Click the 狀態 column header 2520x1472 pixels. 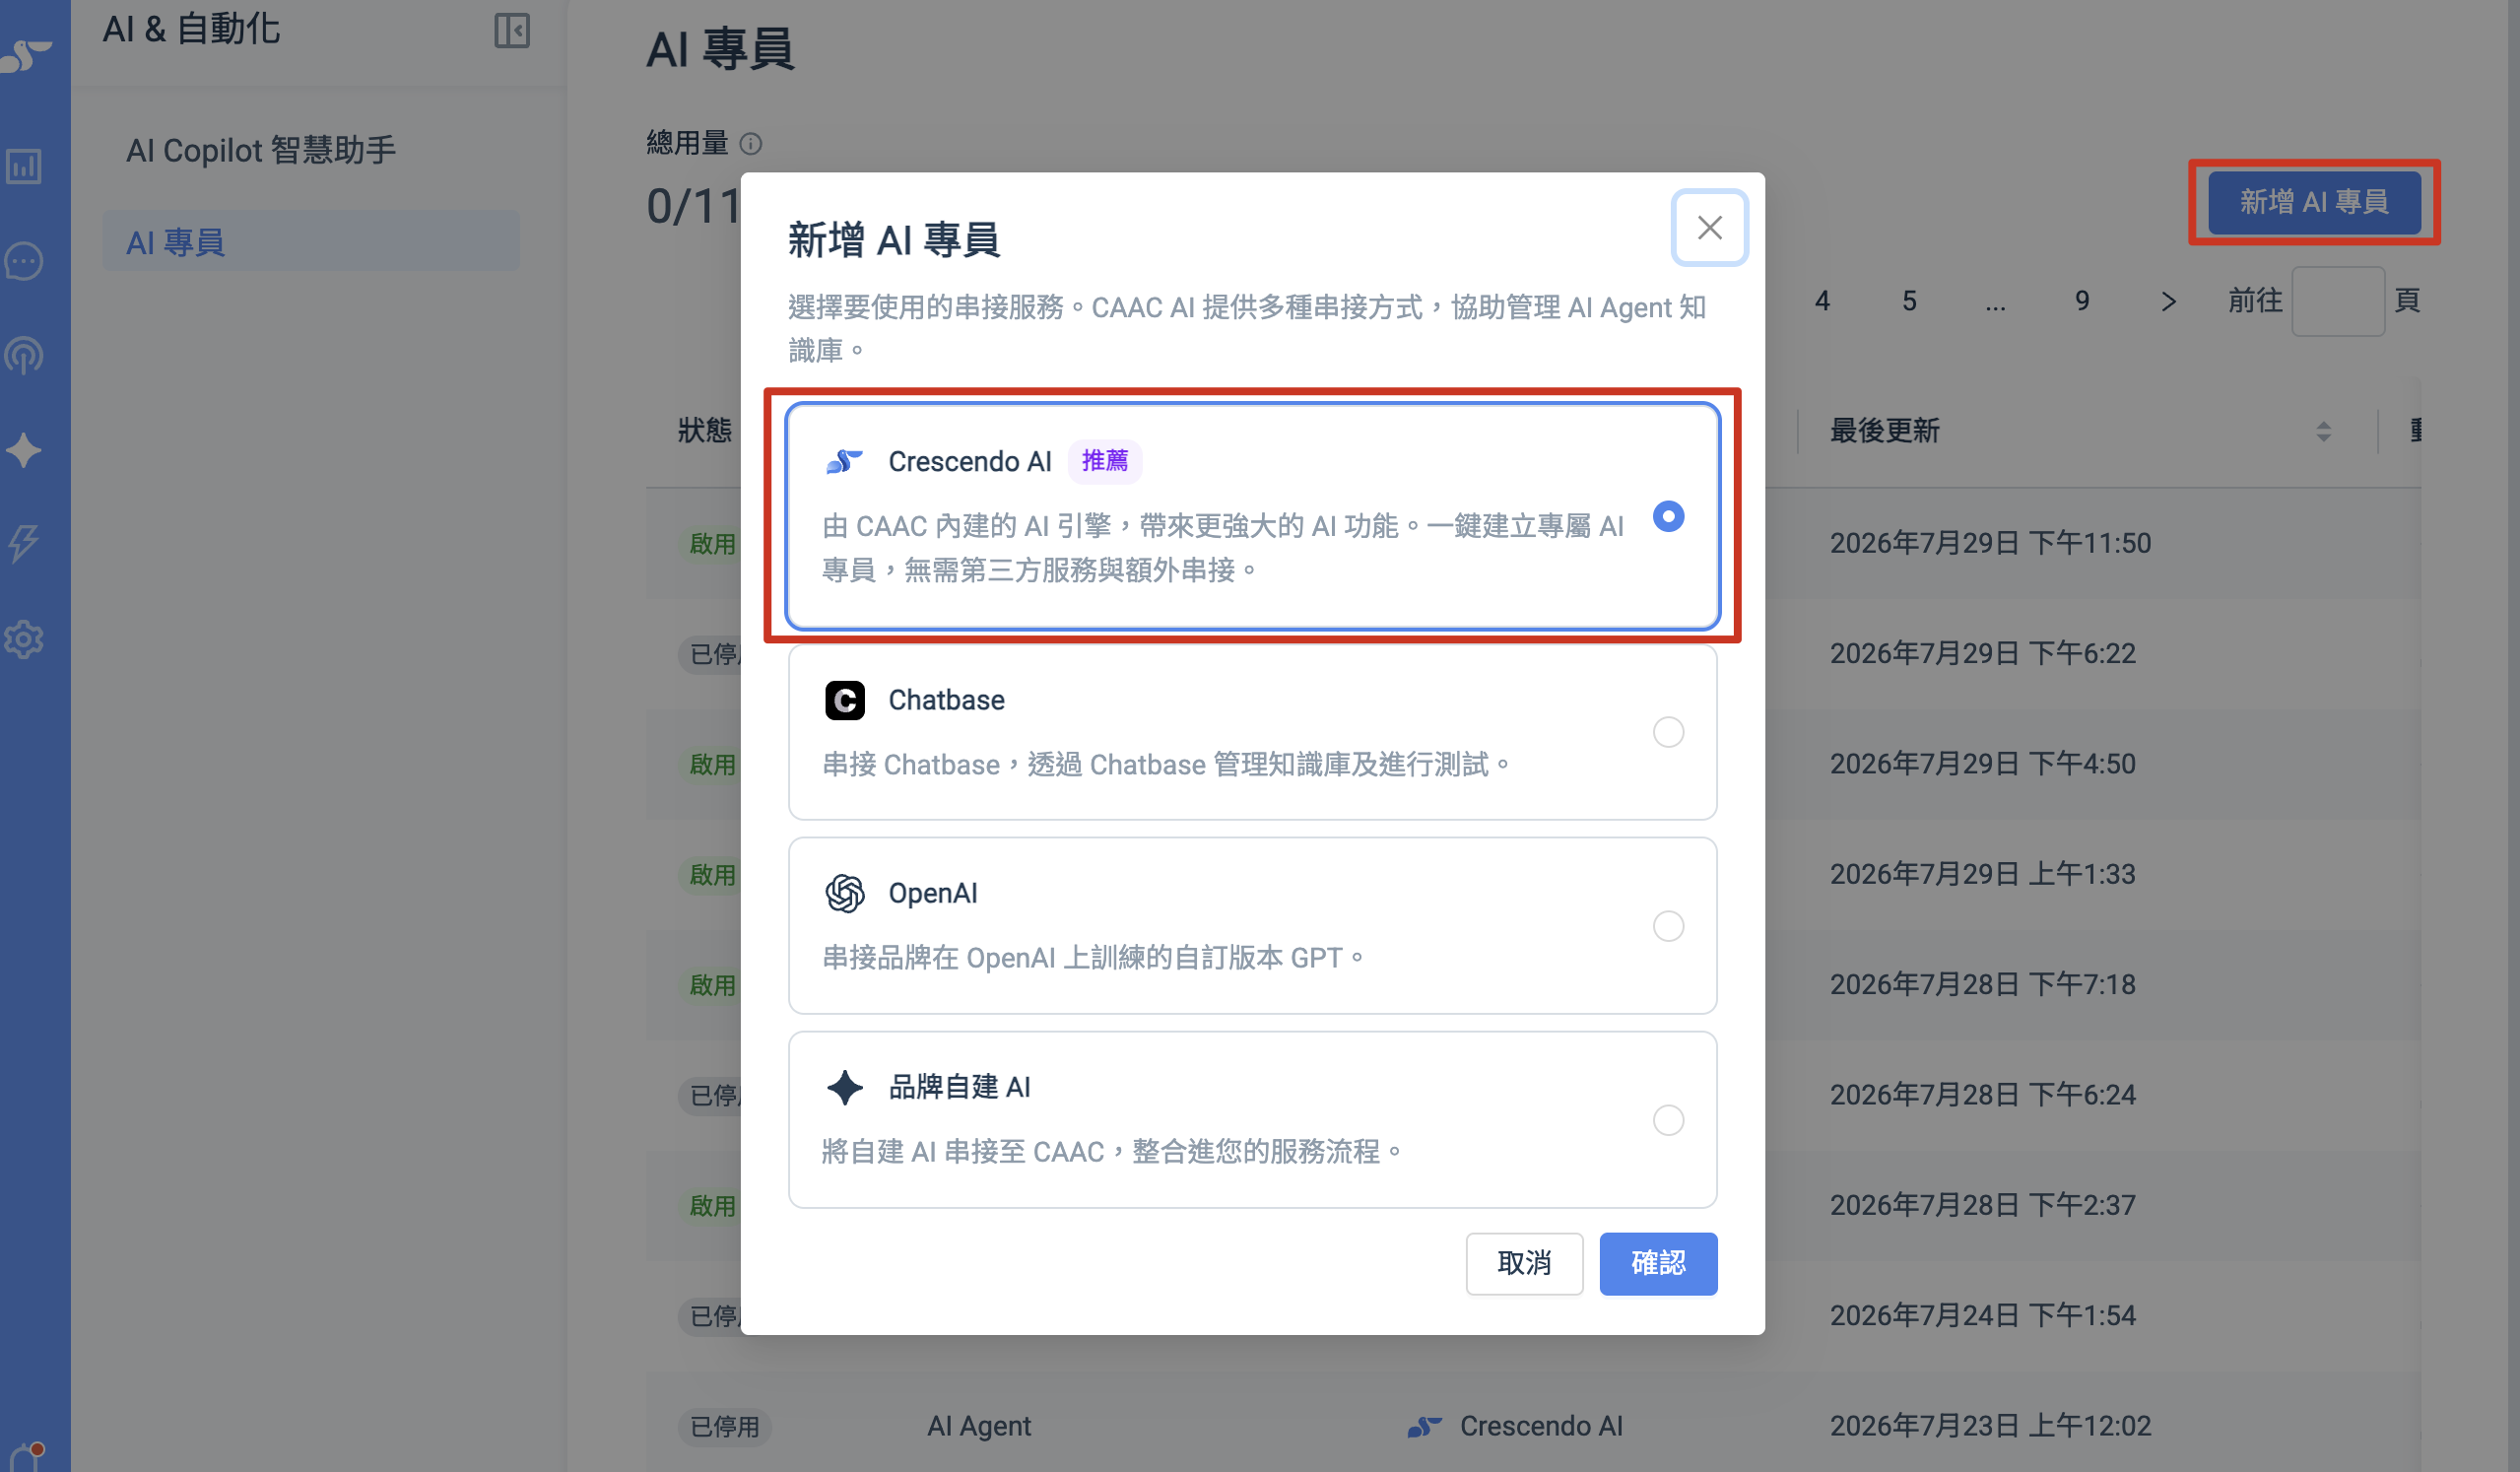(x=705, y=431)
